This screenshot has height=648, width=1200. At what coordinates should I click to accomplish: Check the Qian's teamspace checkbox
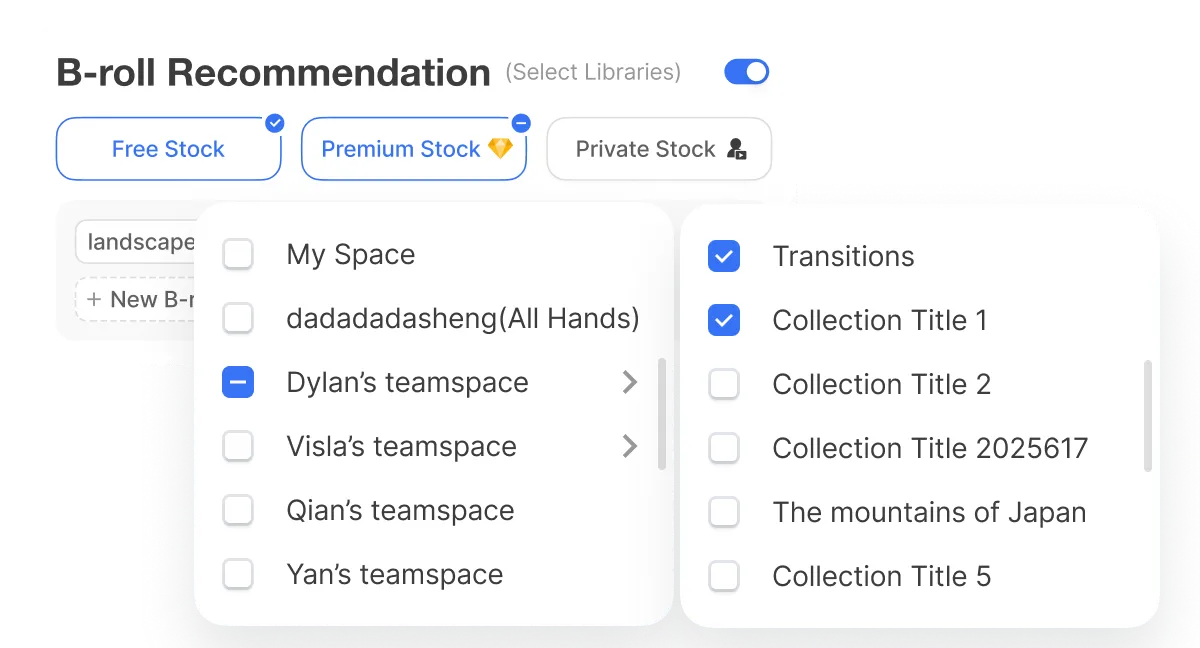tap(238, 510)
